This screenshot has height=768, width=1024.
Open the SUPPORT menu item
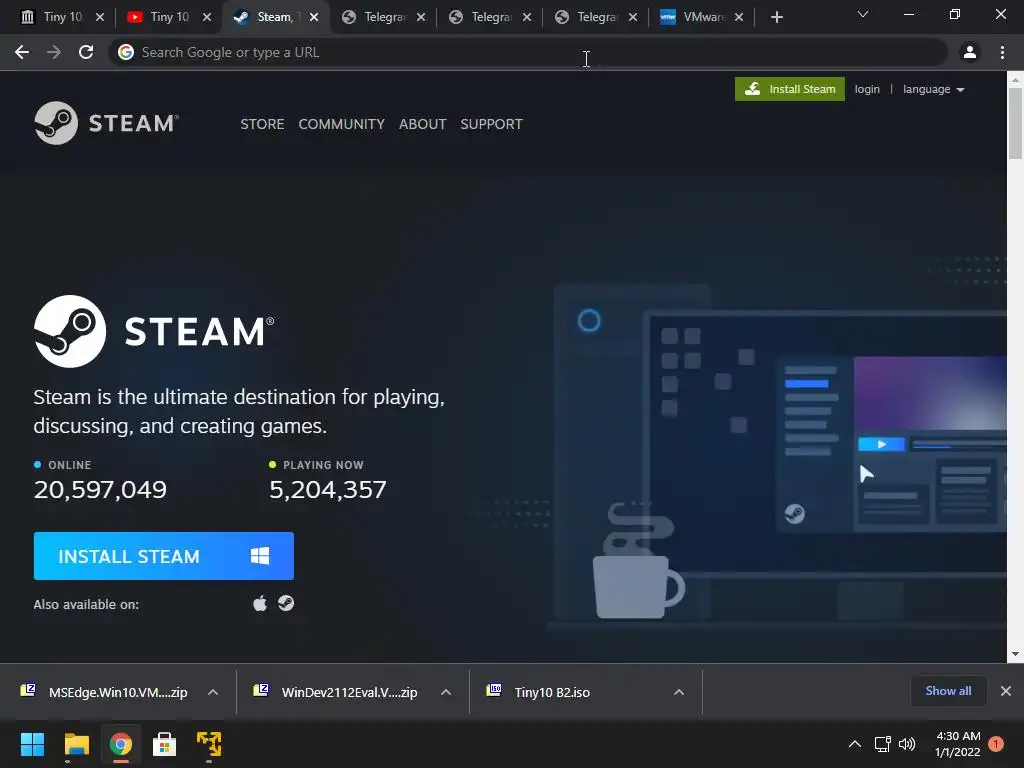pyautogui.click(x=491, y=124)
